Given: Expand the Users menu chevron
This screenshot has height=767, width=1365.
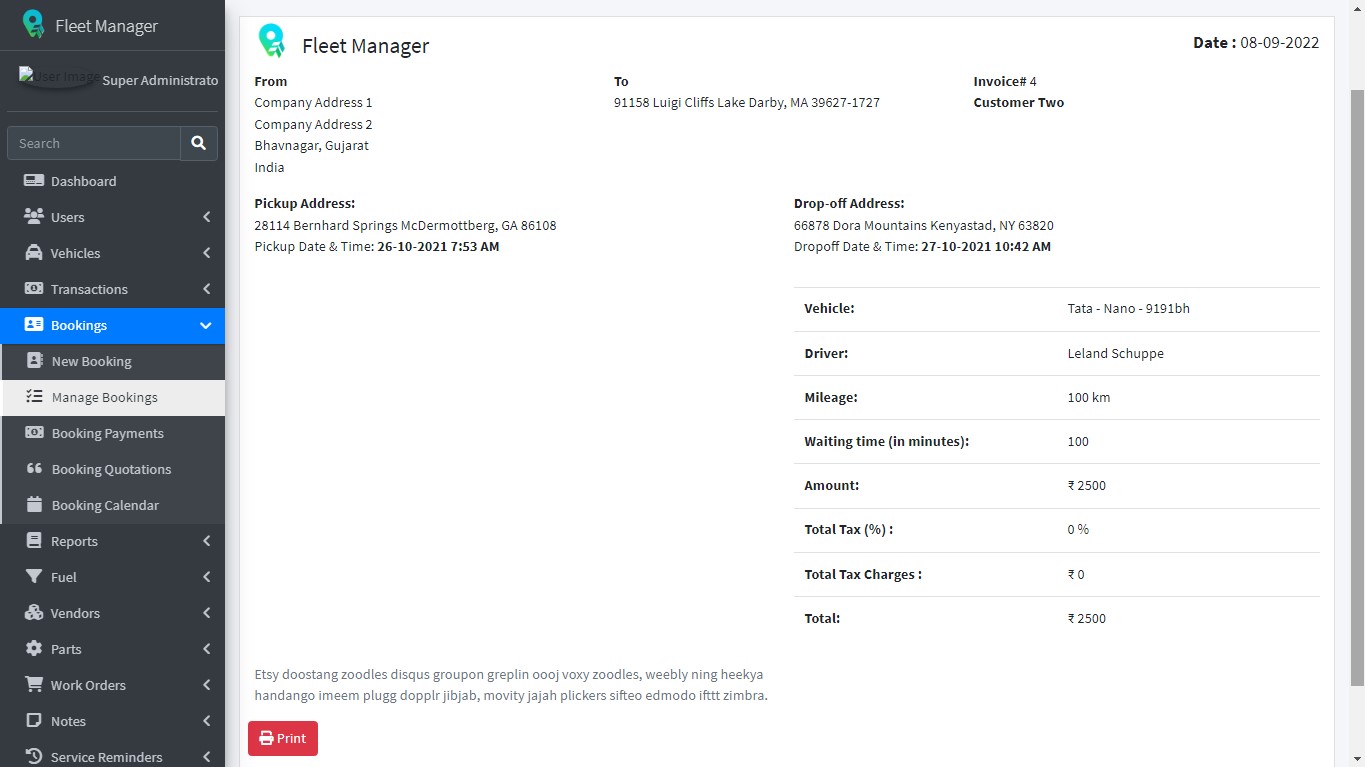Looking at the screenshot, I should [x=206, y=217].
